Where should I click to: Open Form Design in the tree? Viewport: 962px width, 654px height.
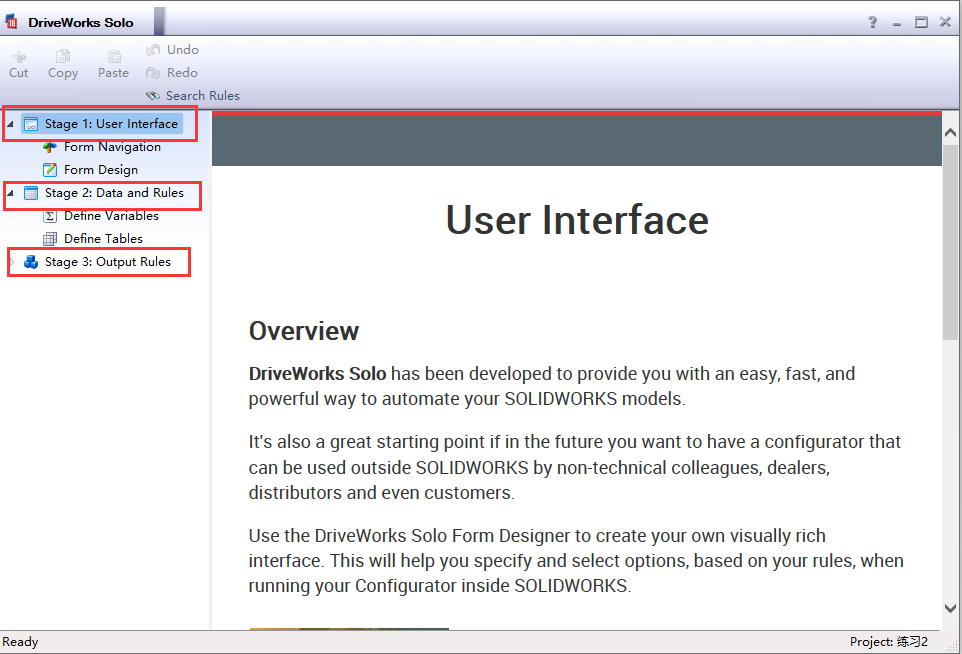click(101, 170)
